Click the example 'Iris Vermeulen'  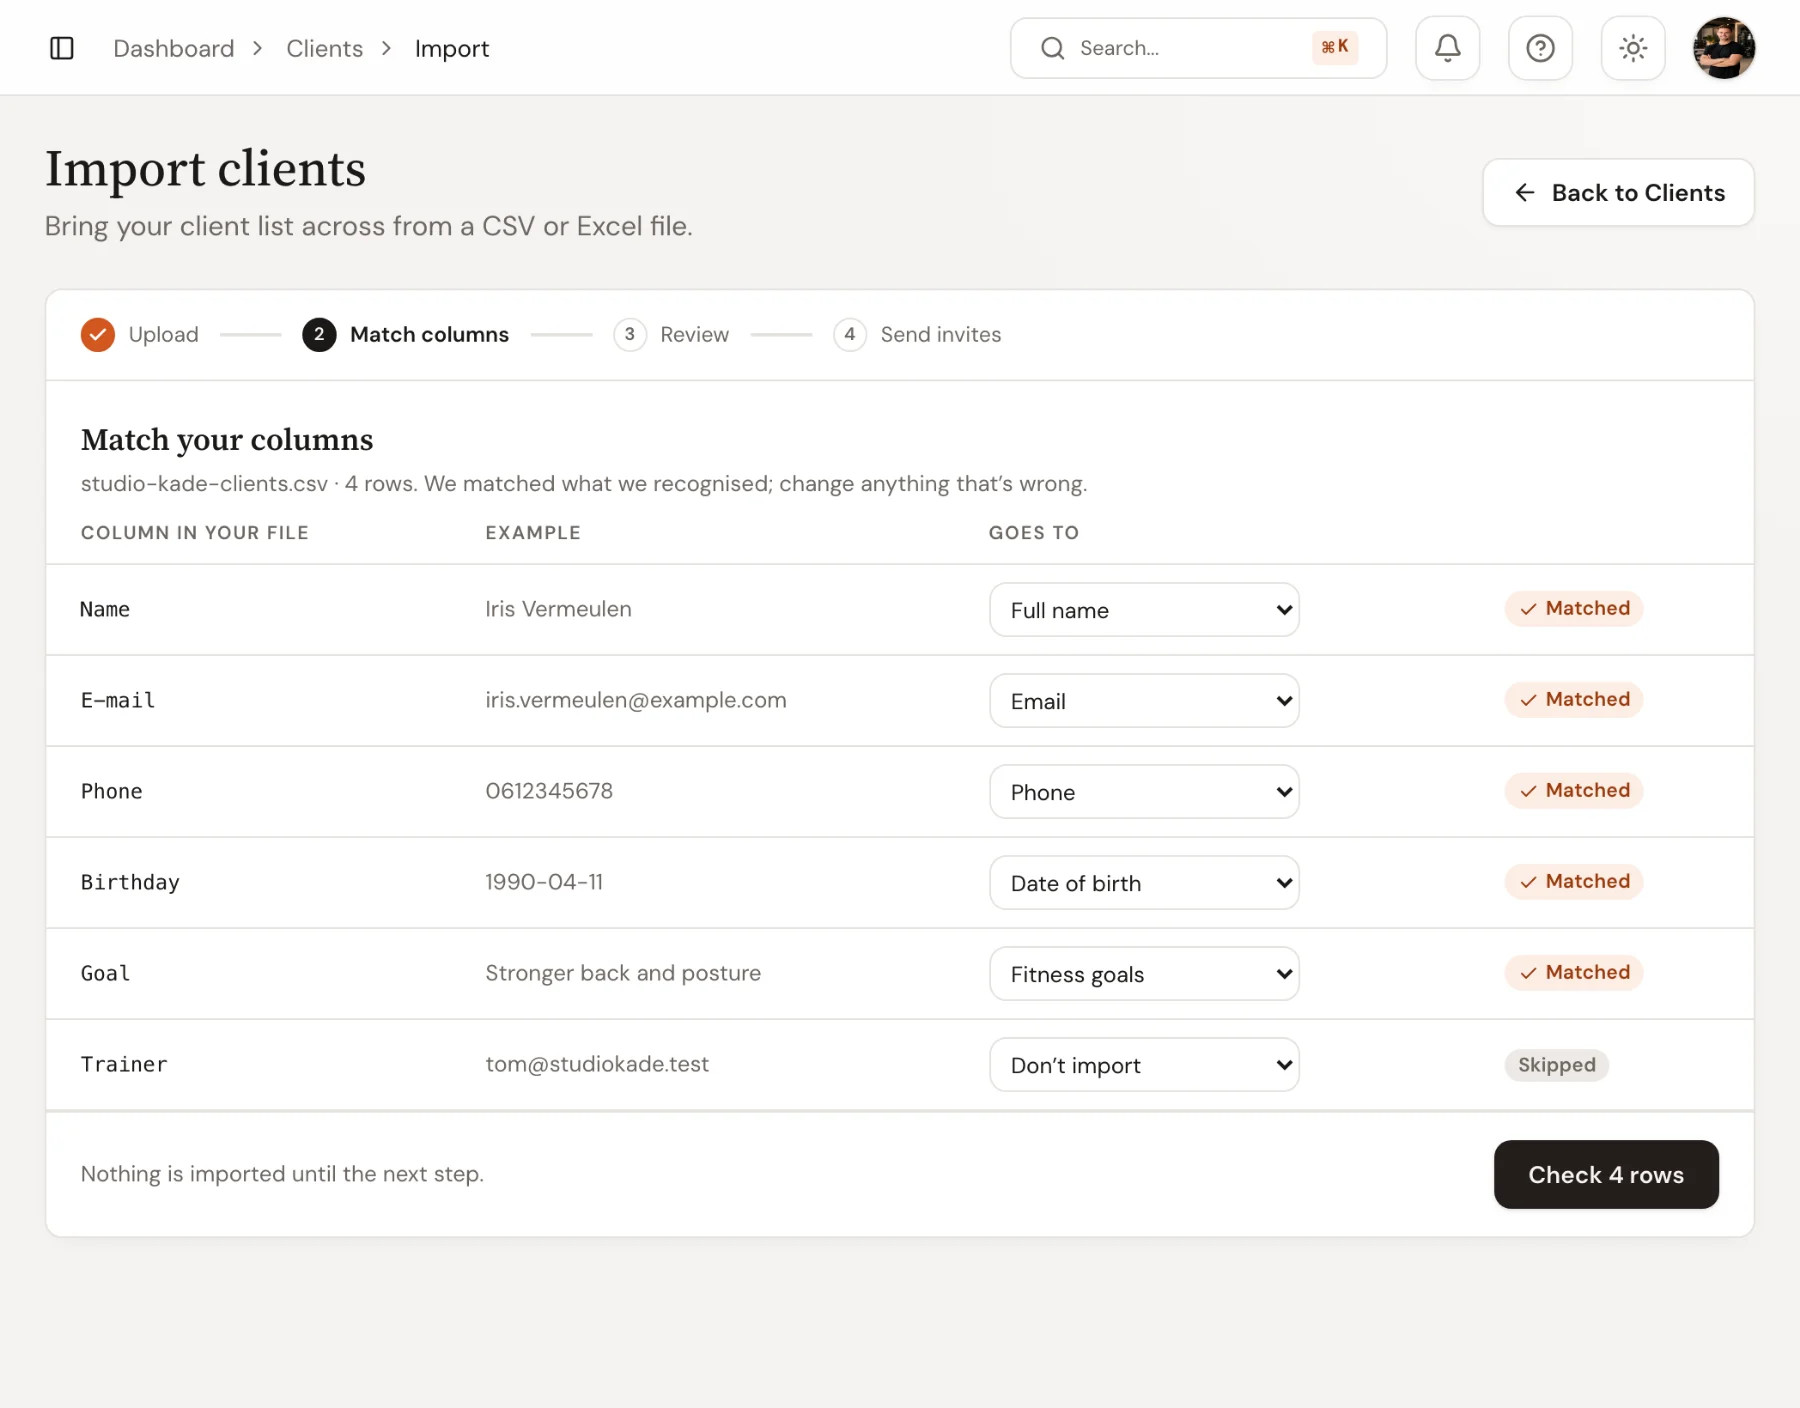click(558, 609)
